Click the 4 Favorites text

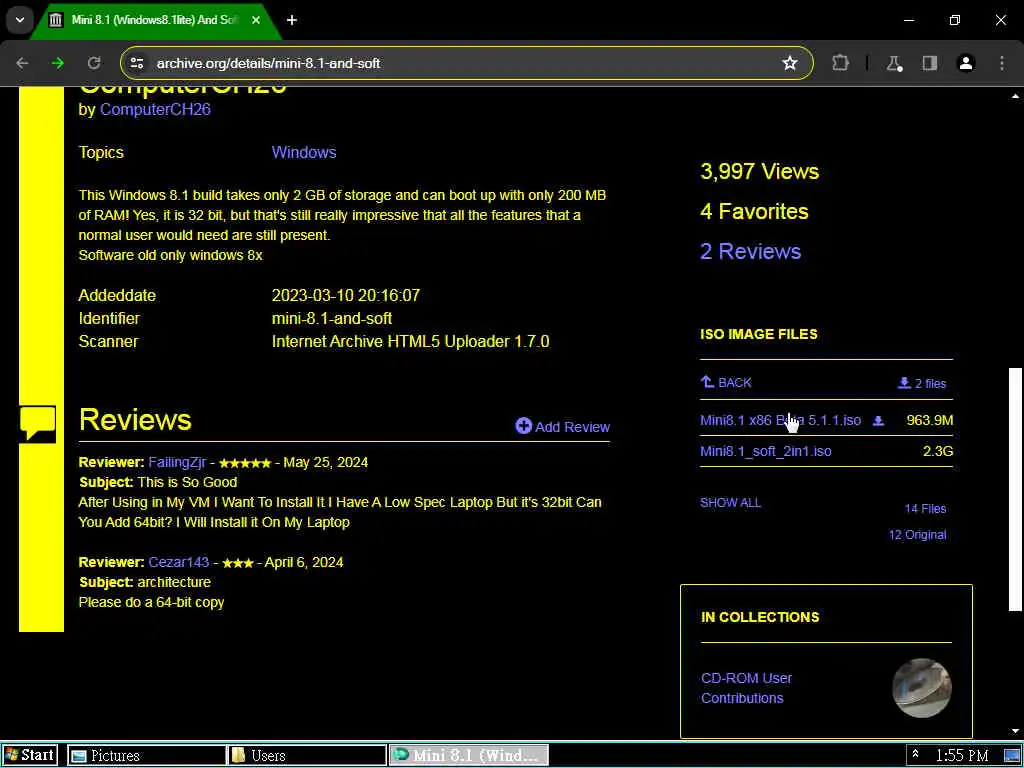tap(754, 212)
